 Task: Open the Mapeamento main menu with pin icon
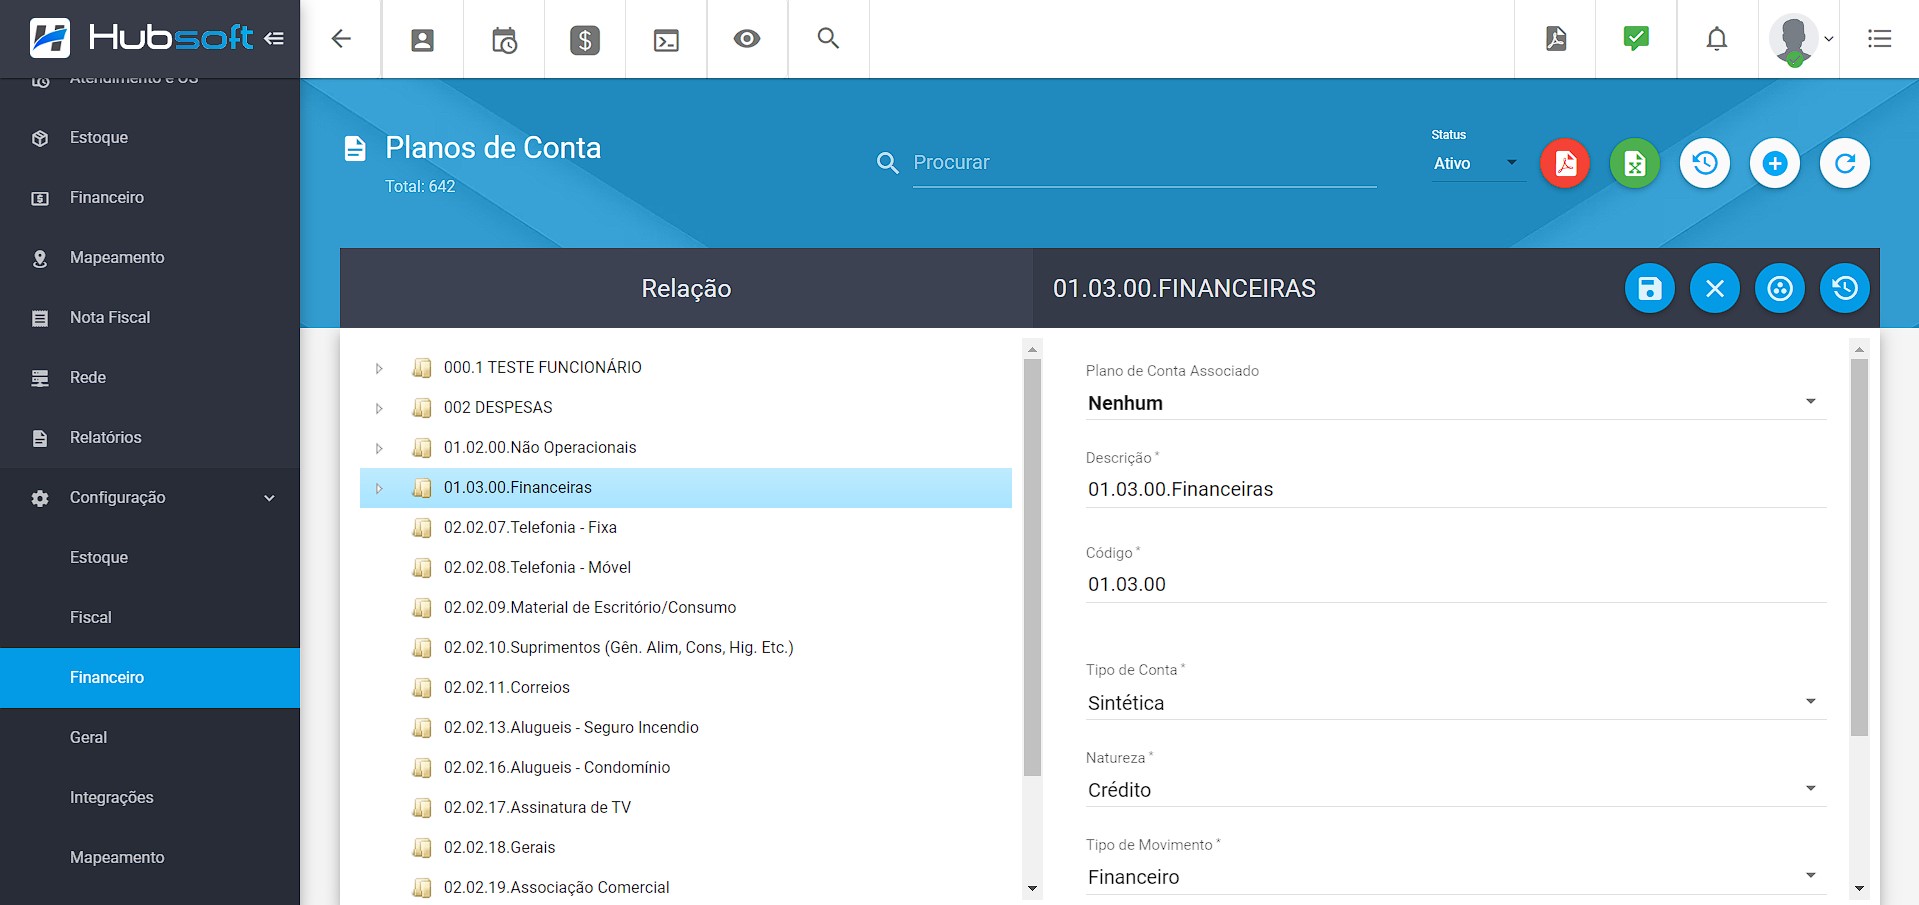coord(150,258)
